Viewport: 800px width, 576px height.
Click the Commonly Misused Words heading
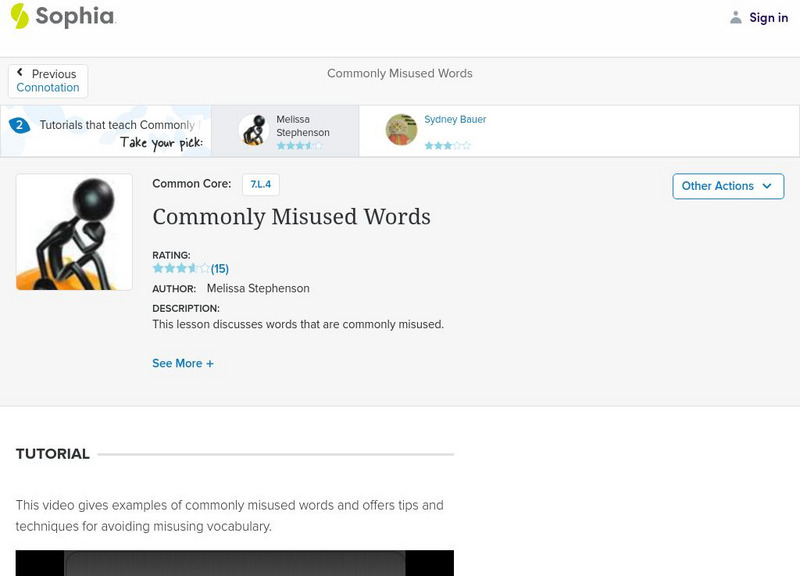pyautogui.click(x=291, y=217)
